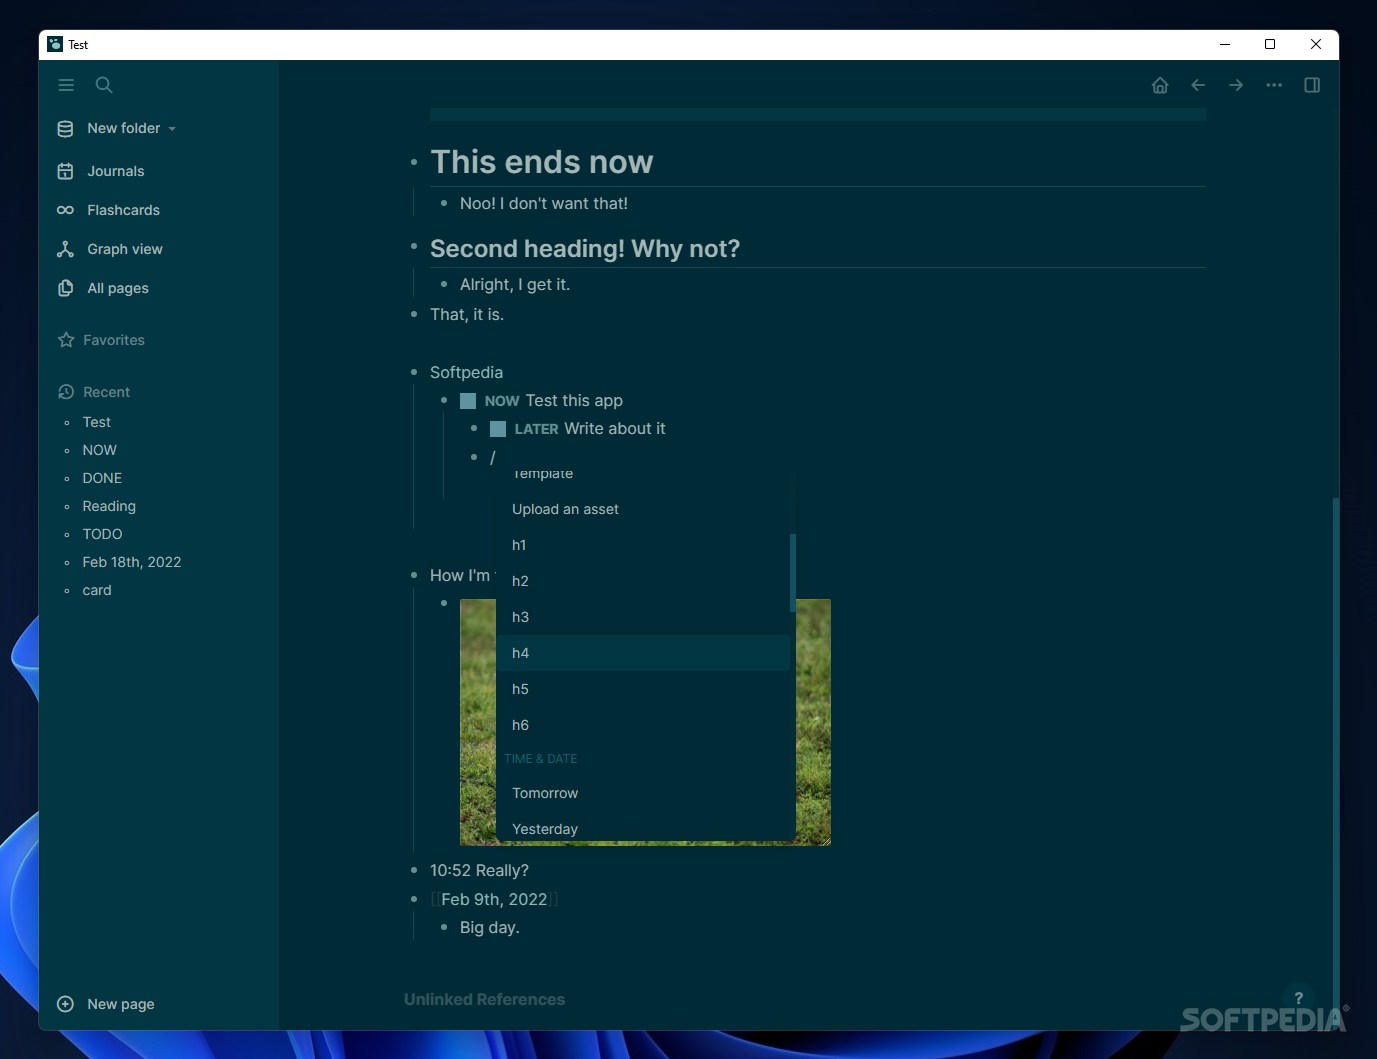The height and width of the screenshot is (1059, 1377).
Task: Choose the h2 heading command
Action: (643, 581)
